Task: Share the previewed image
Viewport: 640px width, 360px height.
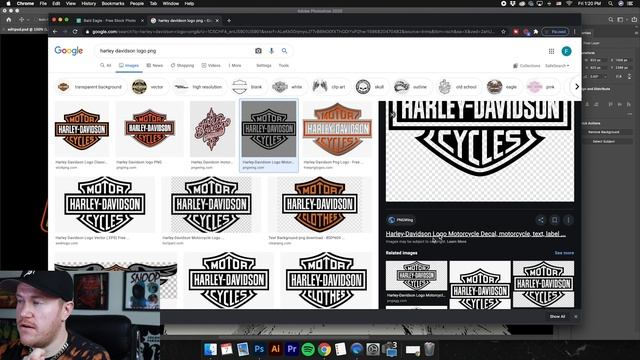Action: 540,220
